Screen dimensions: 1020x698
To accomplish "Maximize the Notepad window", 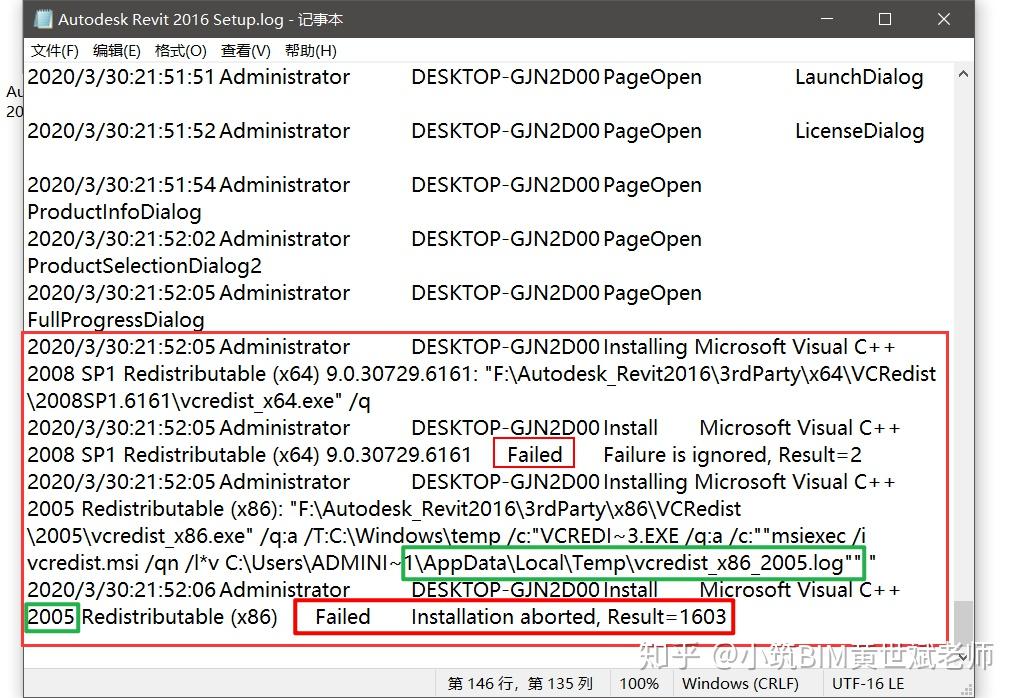I will (885, 19).
